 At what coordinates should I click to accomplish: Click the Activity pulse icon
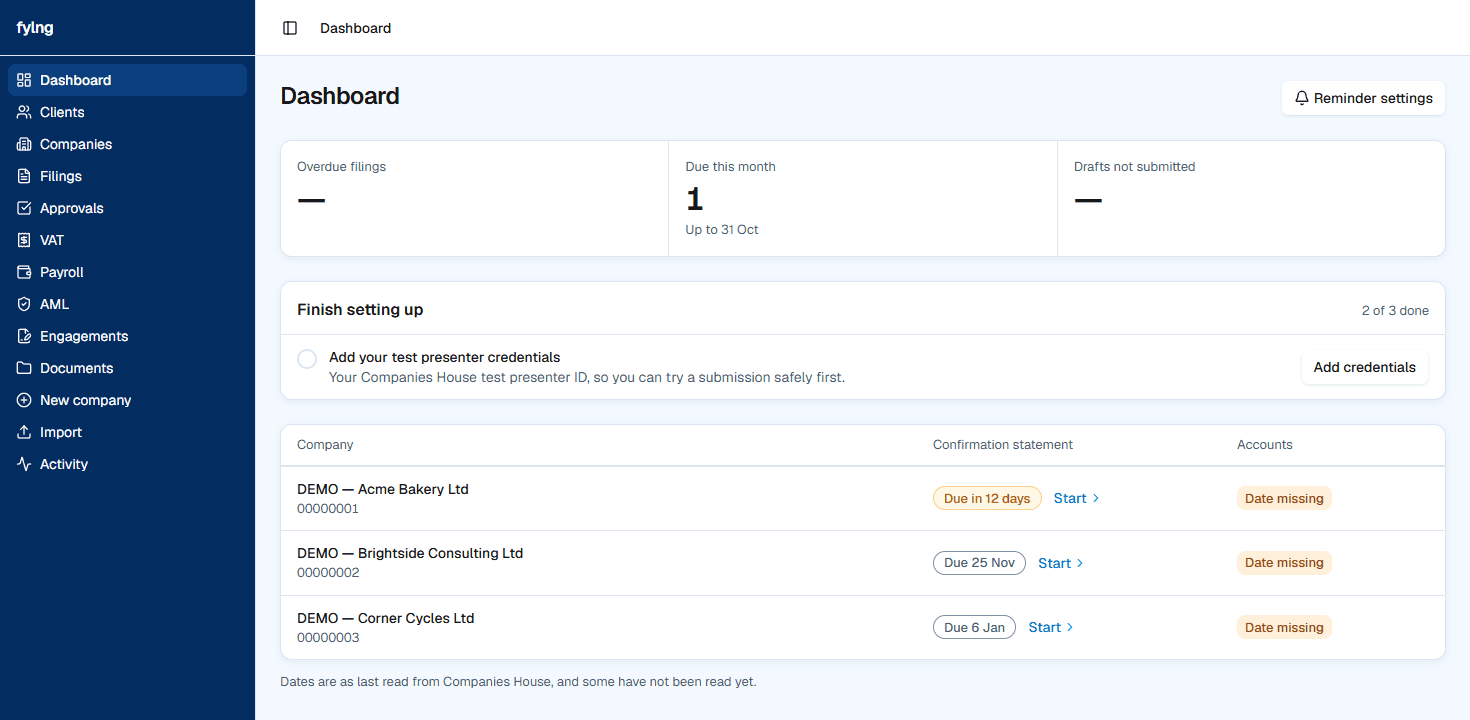tap(24, 464)
